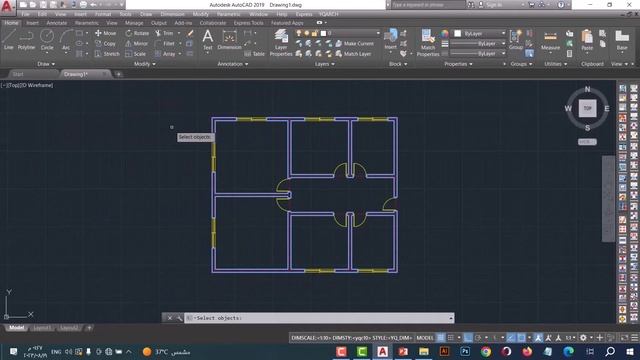The width and height of the screenshot is (640, 360).
Task: Click the command line input field
Action: [x=319, y=318]
